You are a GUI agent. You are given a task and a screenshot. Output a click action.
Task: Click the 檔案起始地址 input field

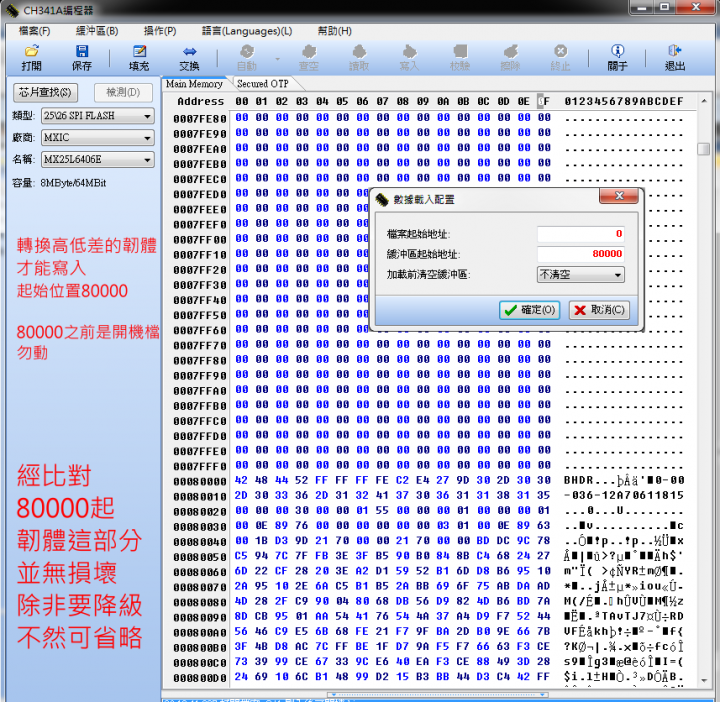click(581, 234)
